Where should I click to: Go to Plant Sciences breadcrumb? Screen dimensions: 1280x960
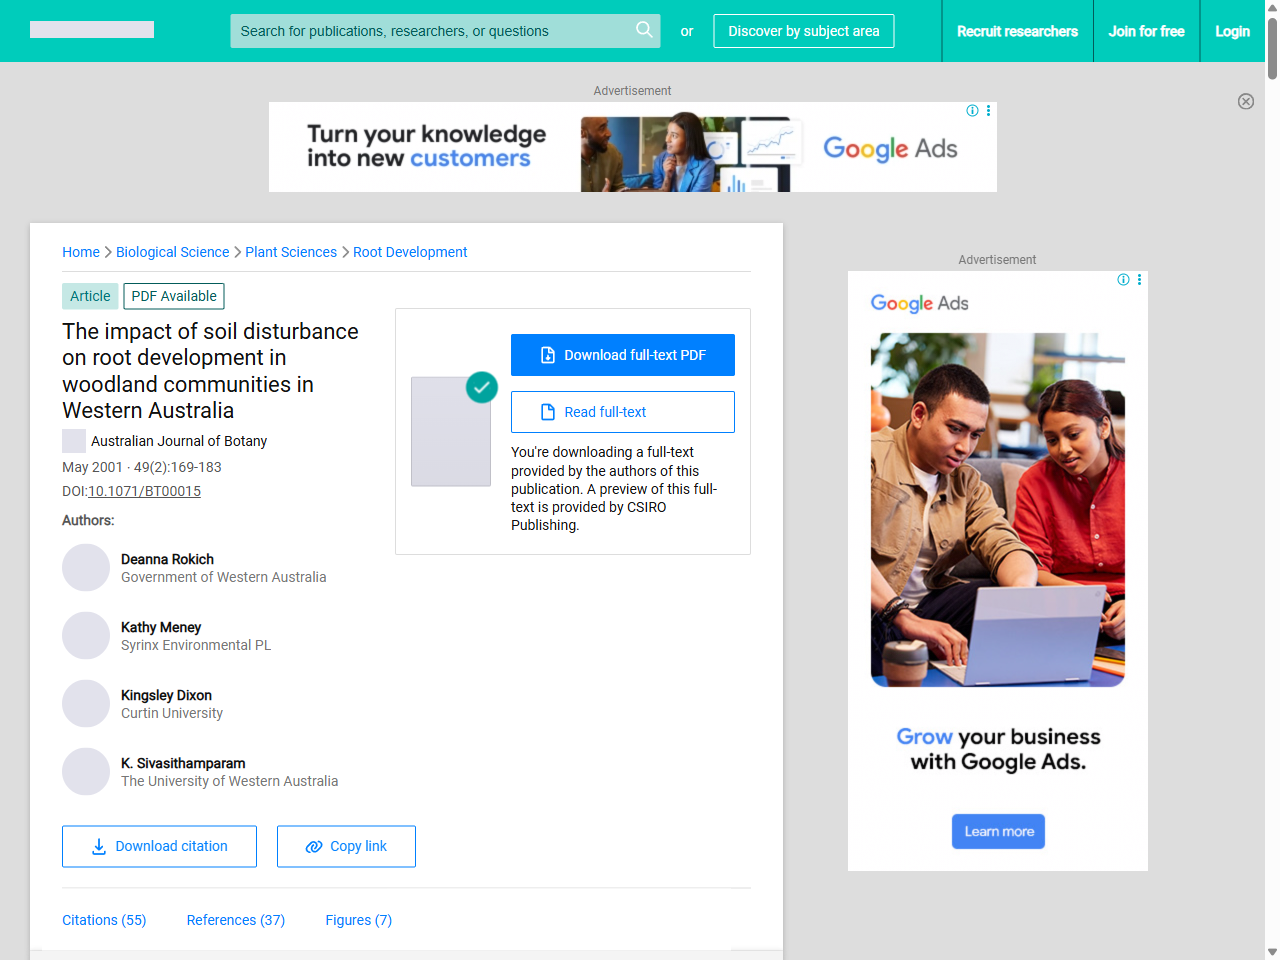click(291, 252)
